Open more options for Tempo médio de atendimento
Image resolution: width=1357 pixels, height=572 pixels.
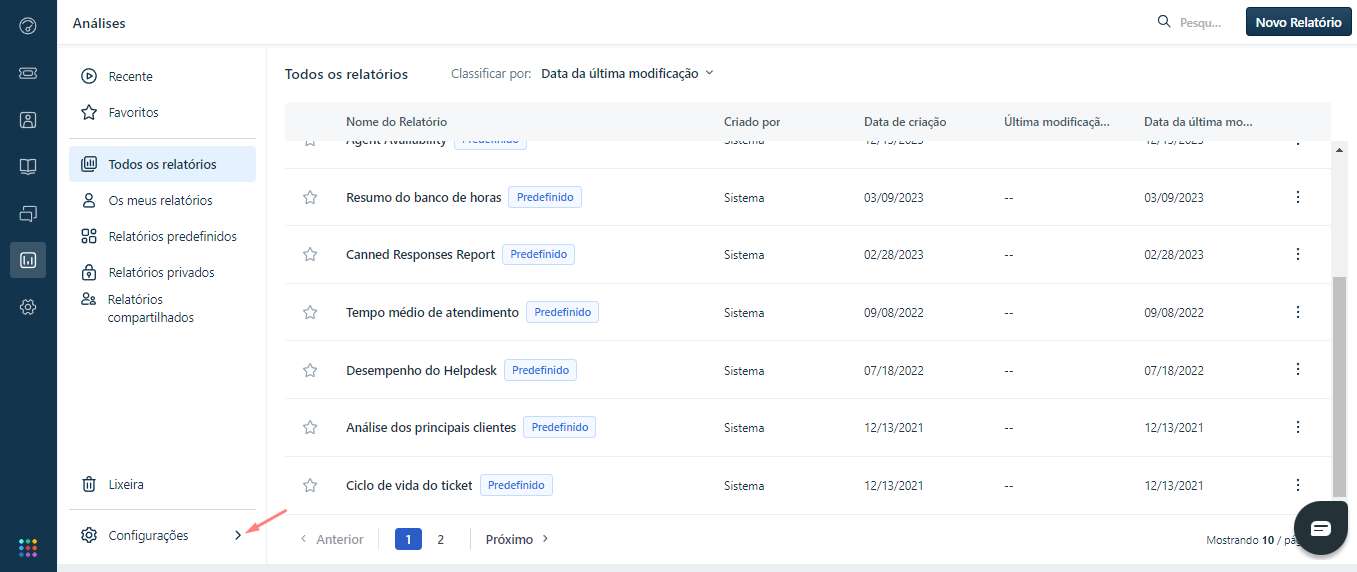[1298, 312]
